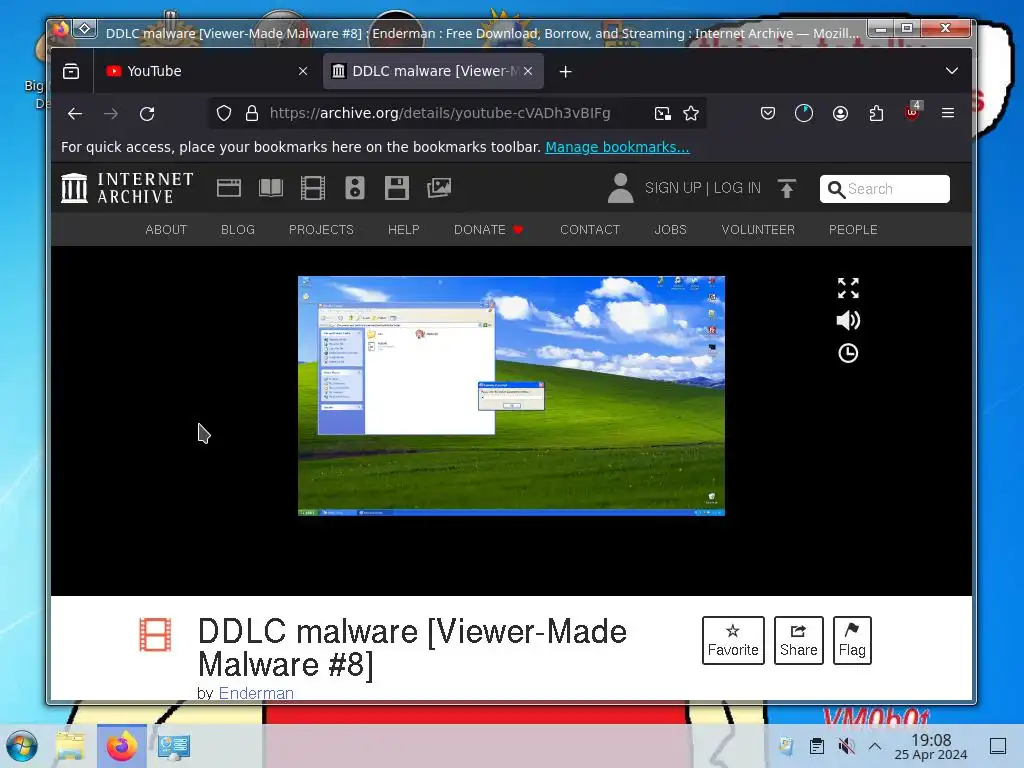1024x768 pixels.
Task: Bookmark this page with the star
Action: click(691, 114)
